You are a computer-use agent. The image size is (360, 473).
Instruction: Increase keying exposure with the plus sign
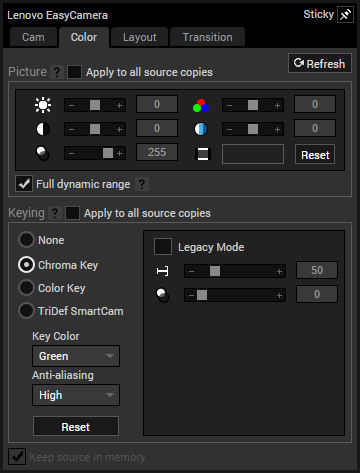coord(279,295)
